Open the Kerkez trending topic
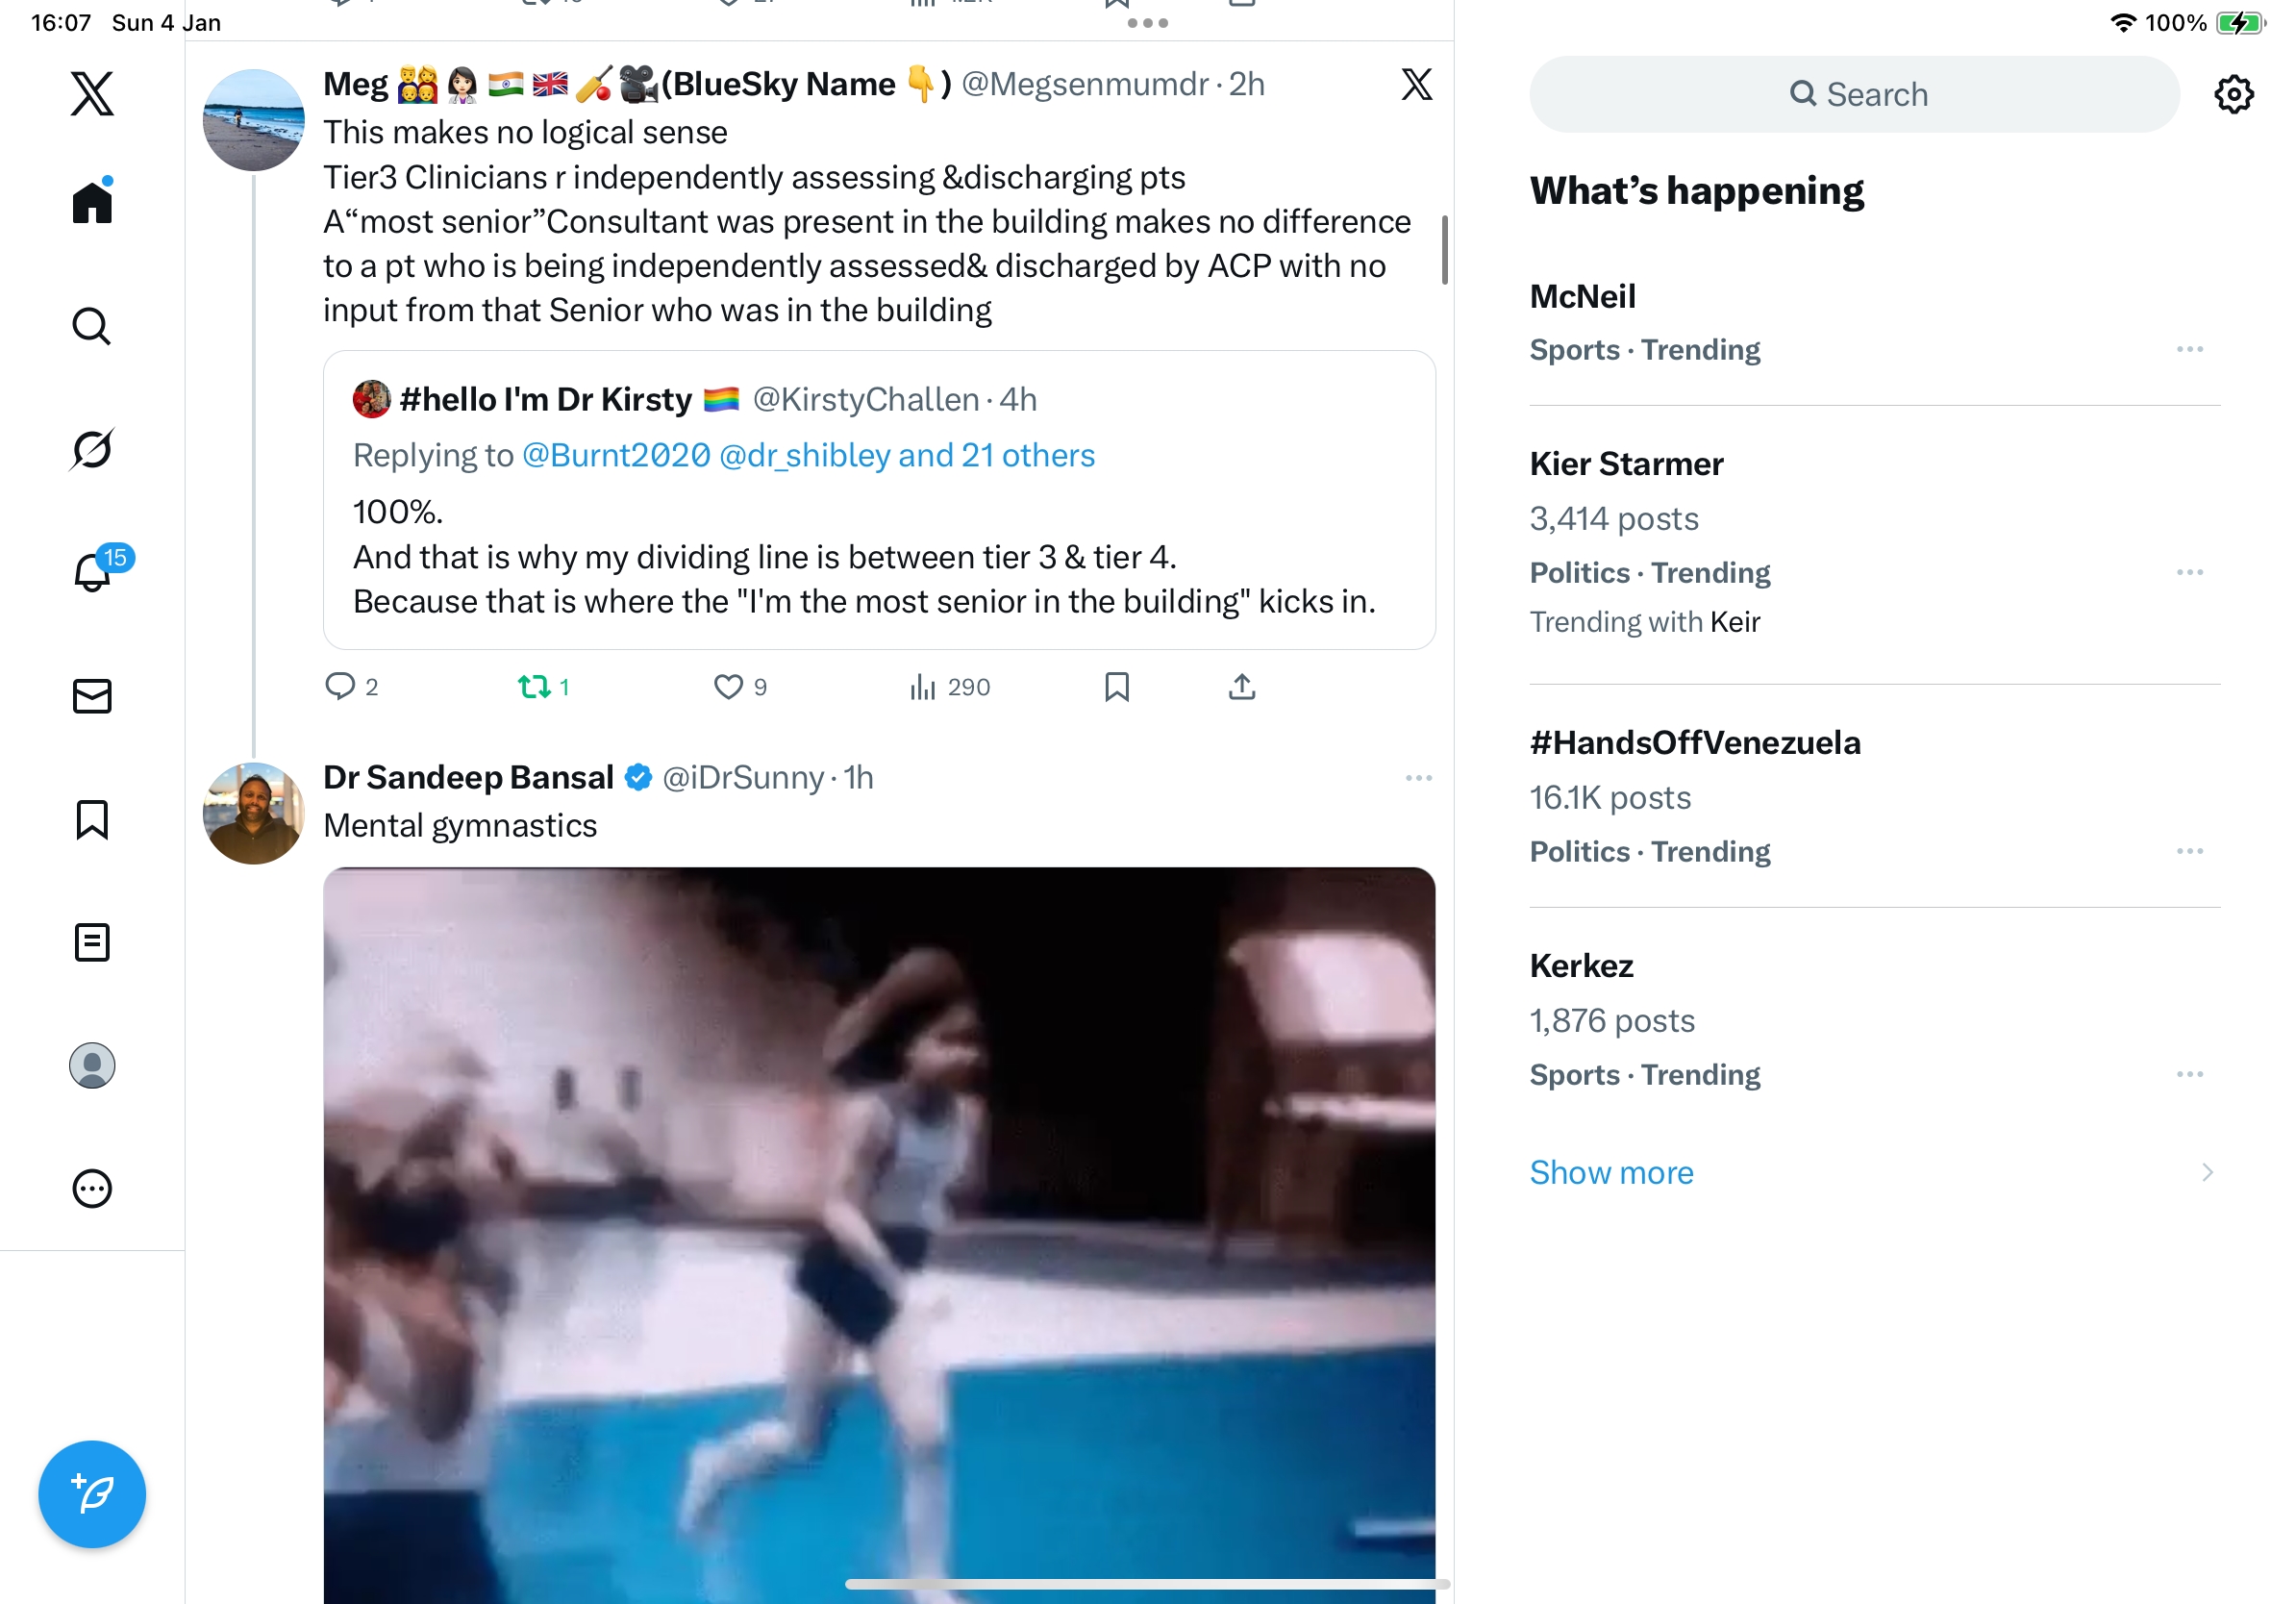 1581,966
